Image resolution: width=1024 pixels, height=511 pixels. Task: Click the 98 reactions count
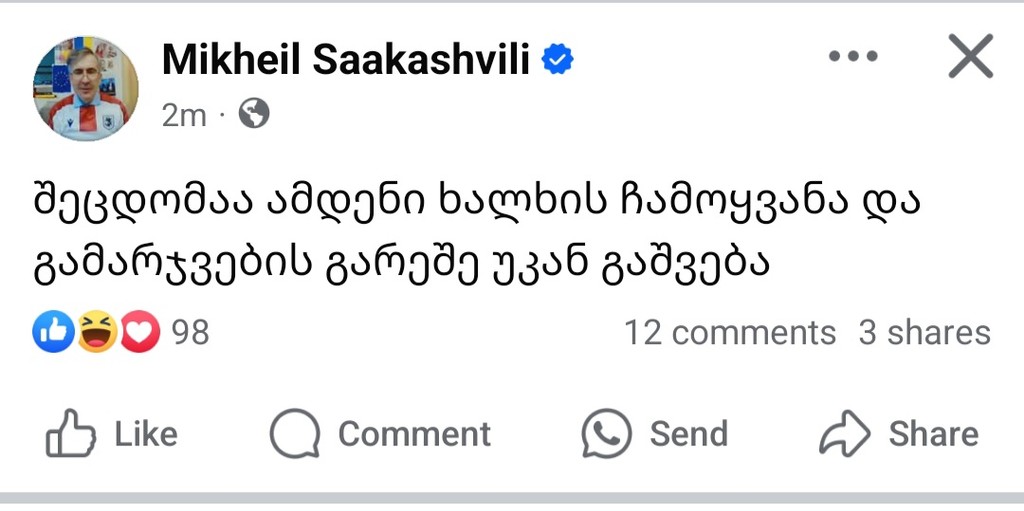[x=190, y=332]
